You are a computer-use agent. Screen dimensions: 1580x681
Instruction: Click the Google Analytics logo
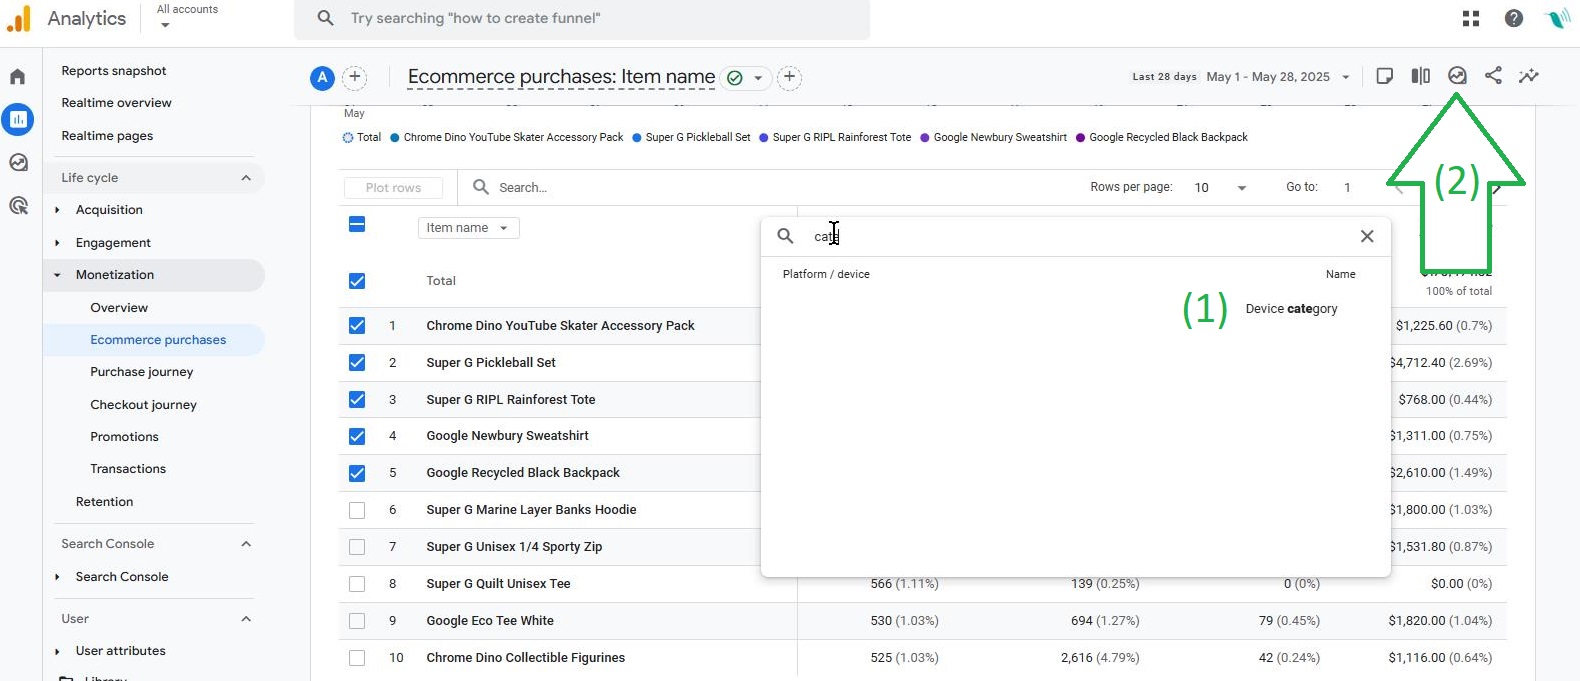click(18, 18)
